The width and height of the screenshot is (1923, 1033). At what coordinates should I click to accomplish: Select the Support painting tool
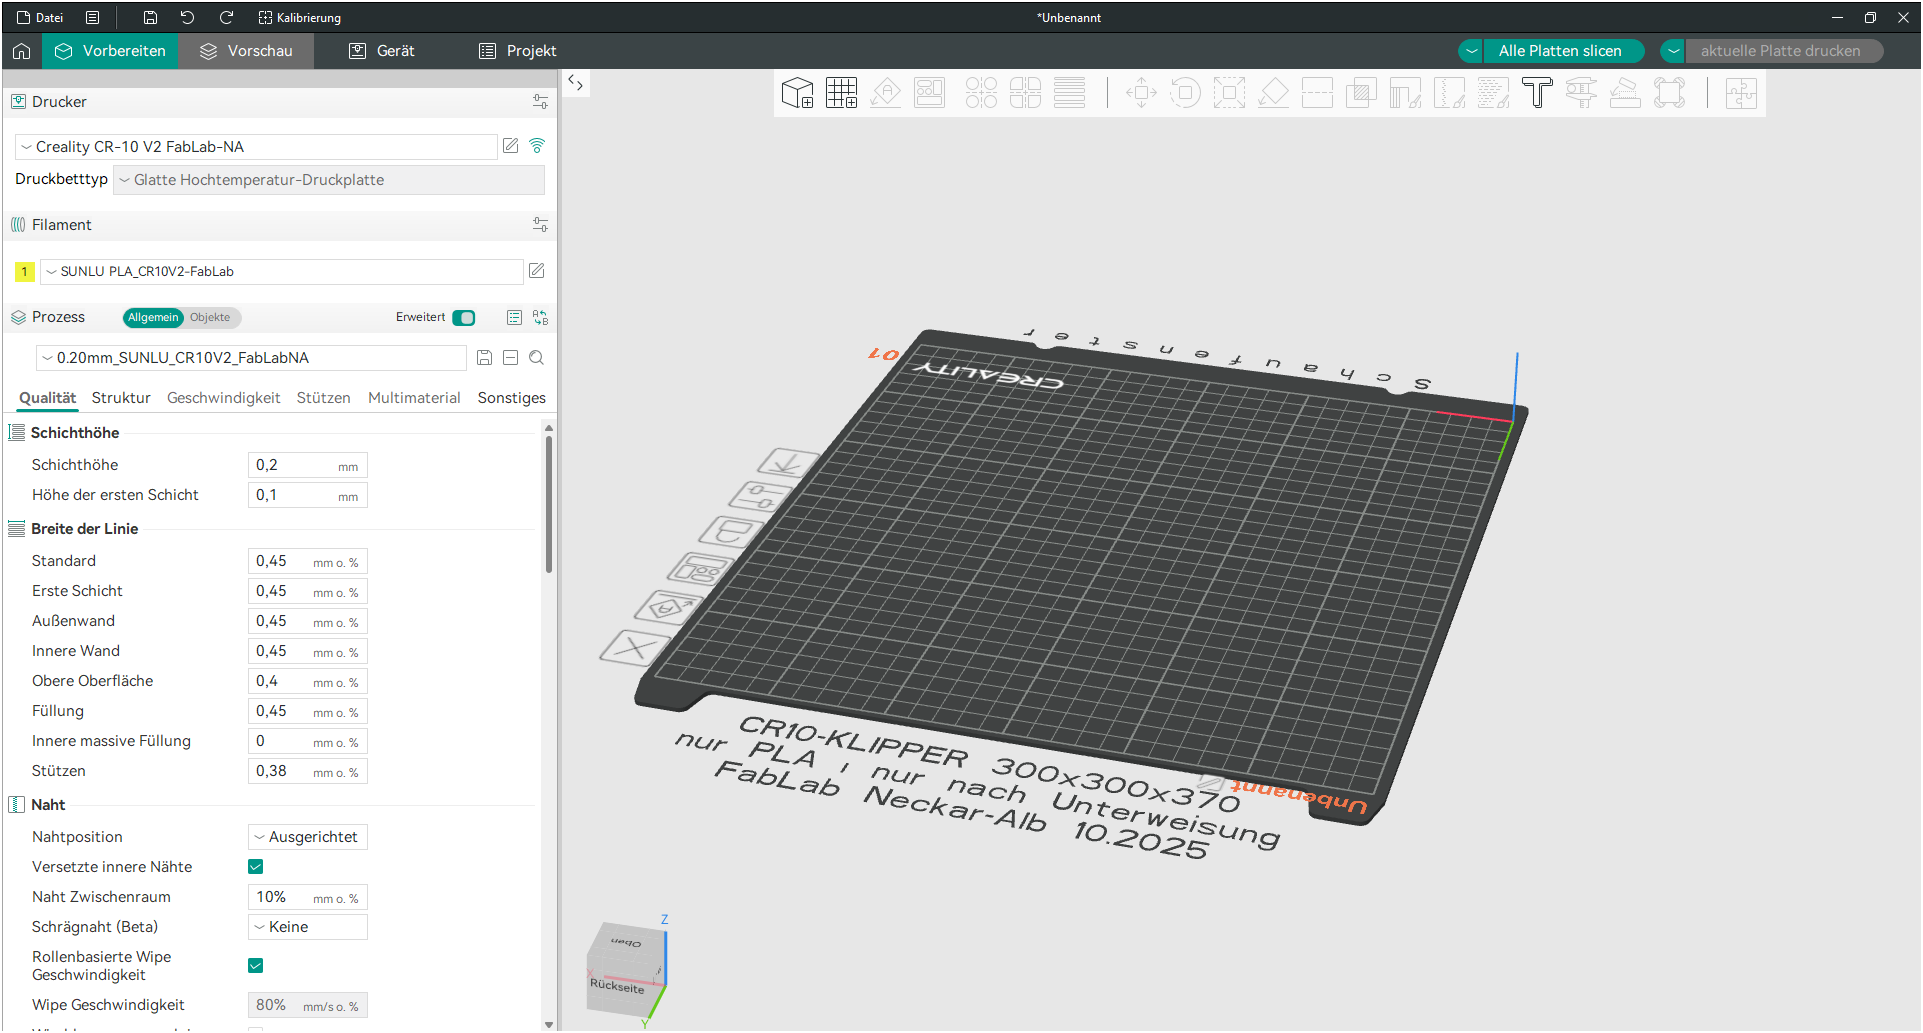coord(1405,93)
